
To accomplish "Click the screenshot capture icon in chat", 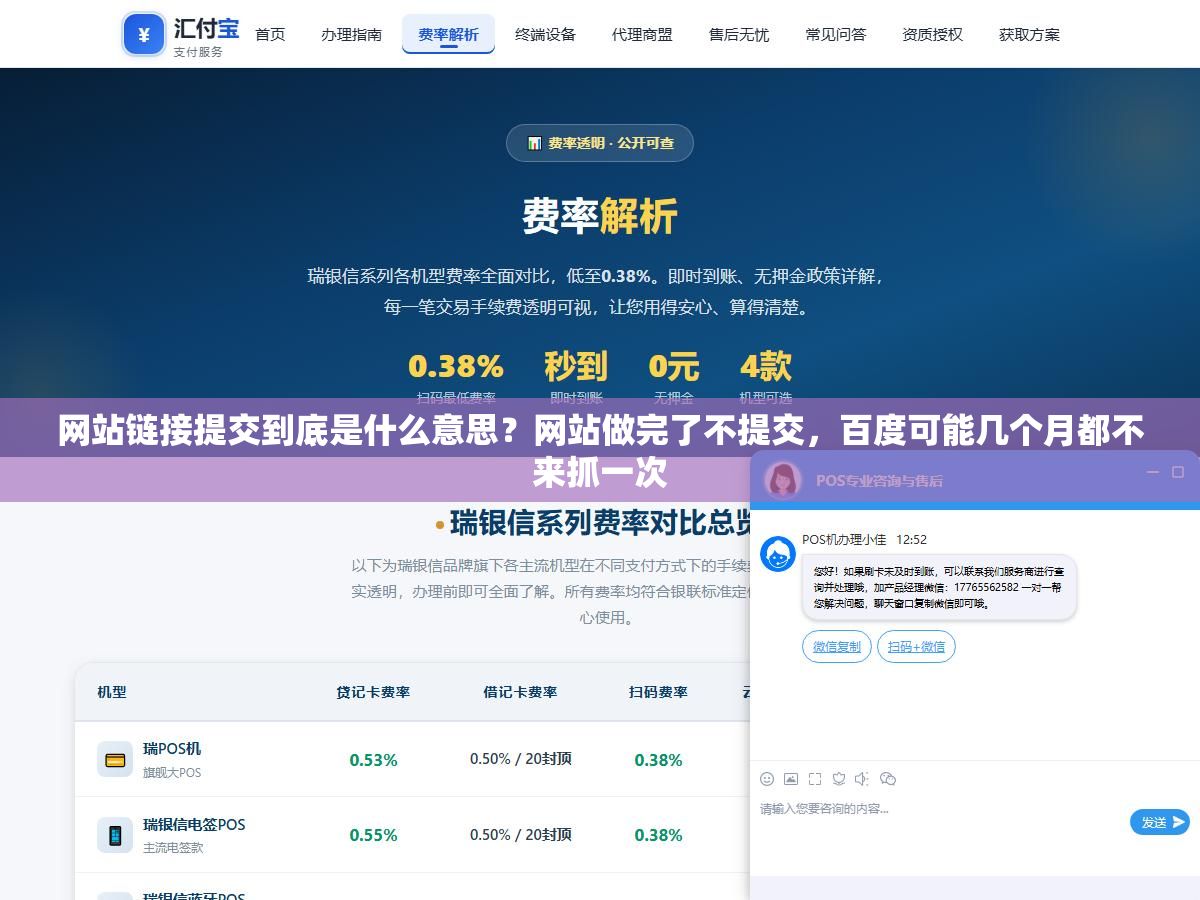I will click(815, 779).
